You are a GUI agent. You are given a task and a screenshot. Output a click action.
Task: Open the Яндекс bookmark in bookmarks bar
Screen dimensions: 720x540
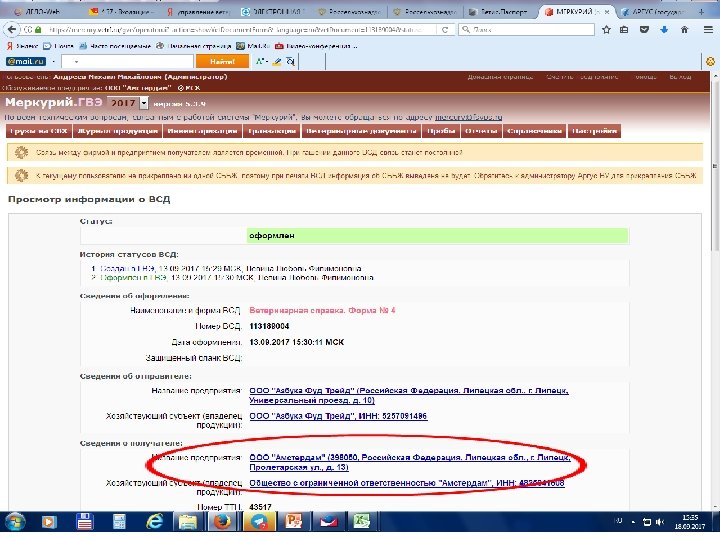(22, 46)
